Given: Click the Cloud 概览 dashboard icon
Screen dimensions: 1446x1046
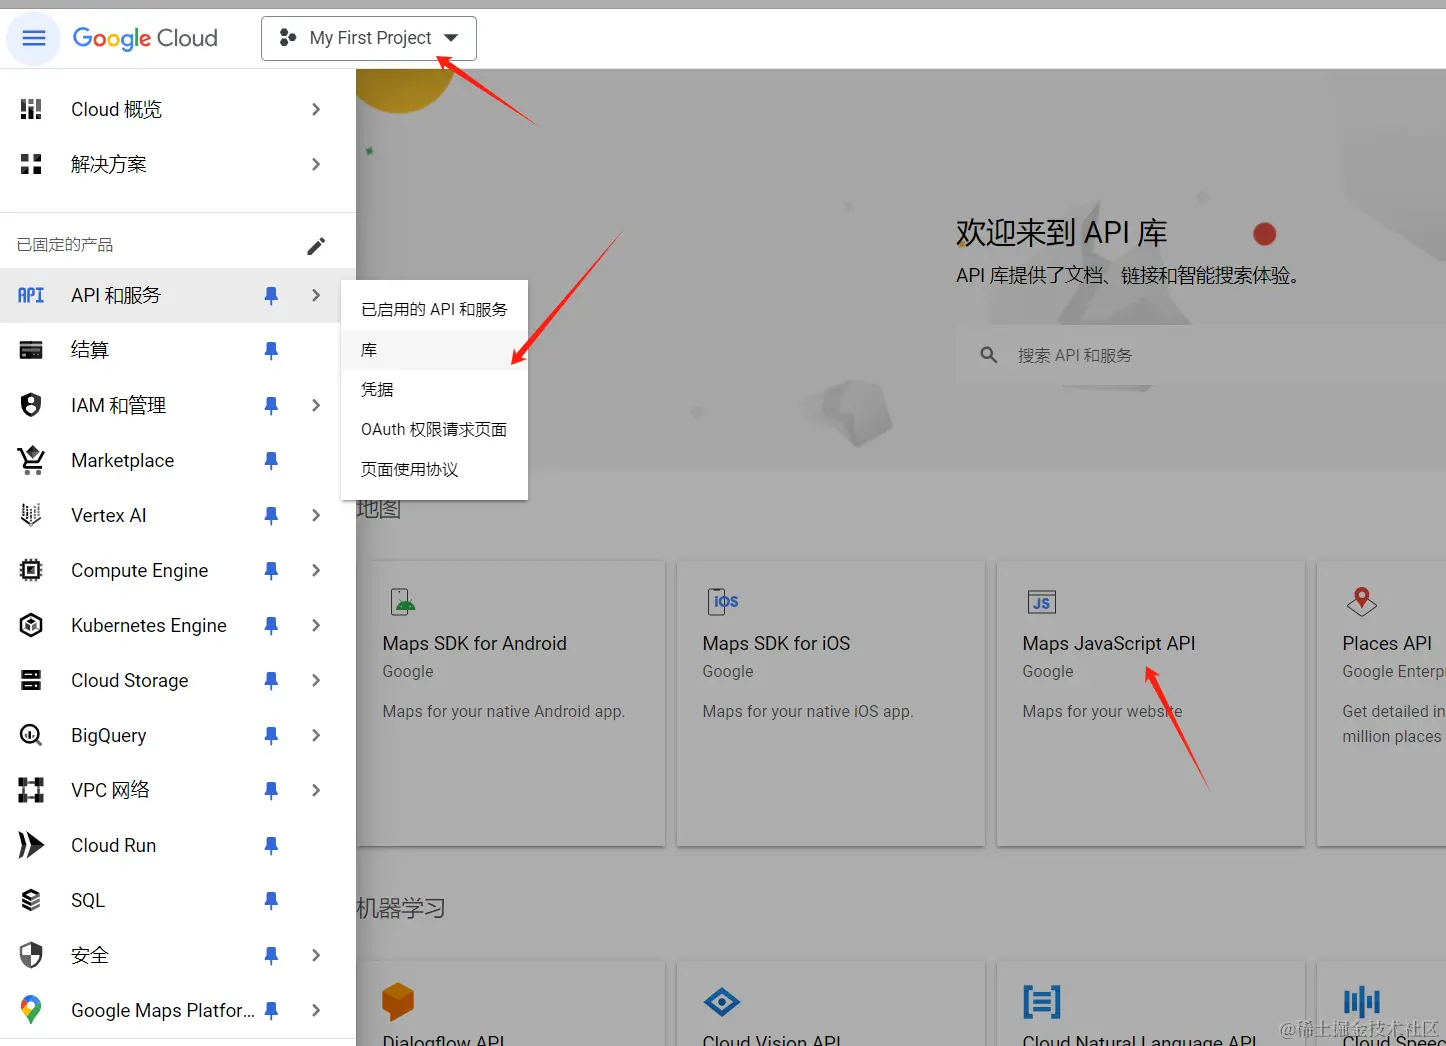Looking at the screenshot, I should 31,109.
